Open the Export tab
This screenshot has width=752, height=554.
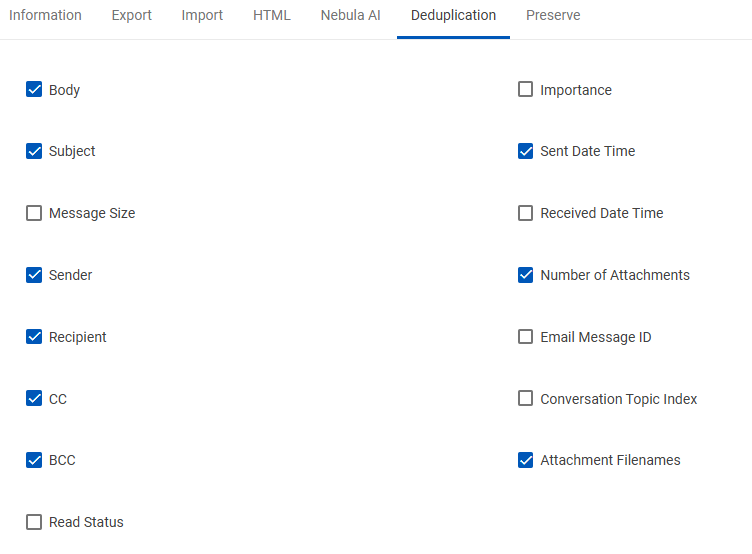[x=131, y=15]
